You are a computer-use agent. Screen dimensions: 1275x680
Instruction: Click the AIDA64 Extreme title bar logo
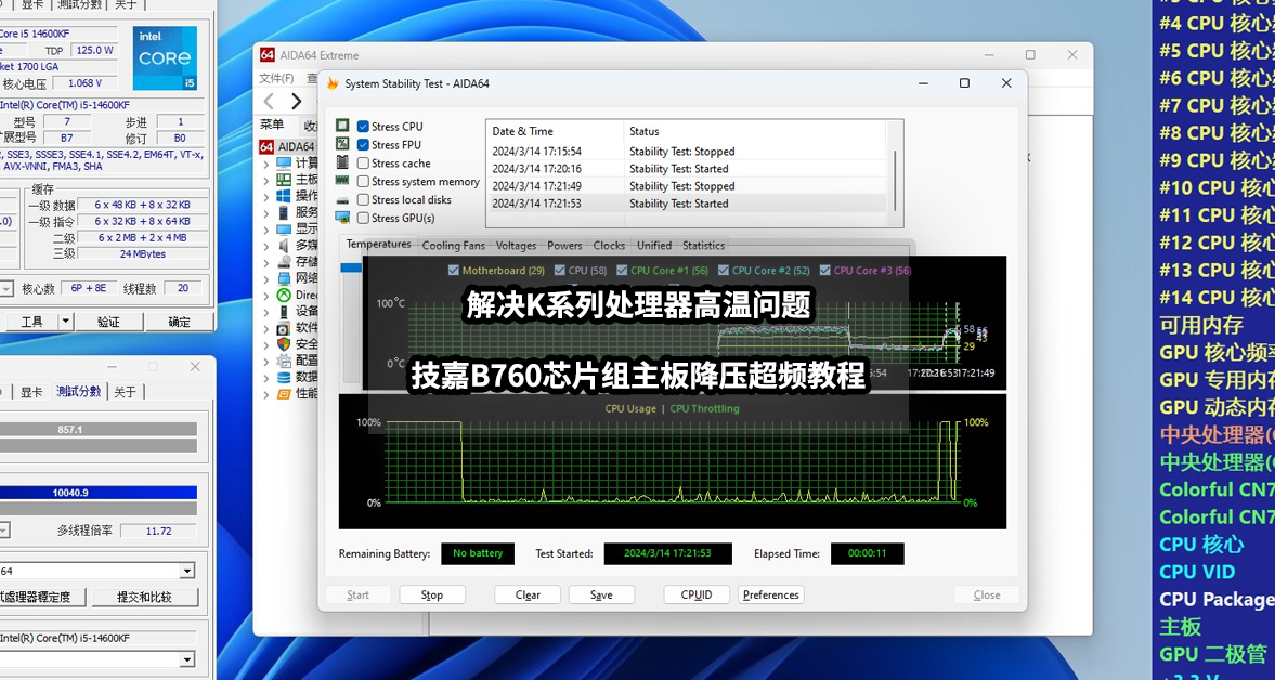pos(267,55)
